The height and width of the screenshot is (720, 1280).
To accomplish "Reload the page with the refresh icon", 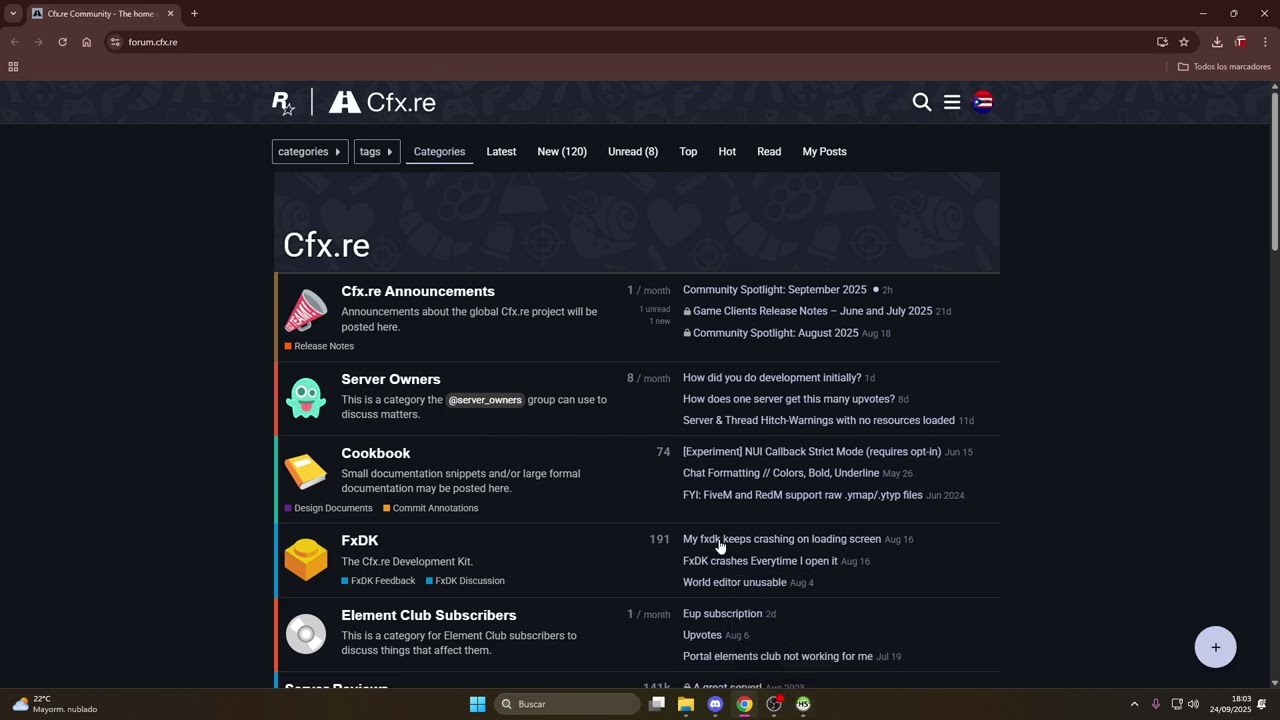I will coord(62,42).
